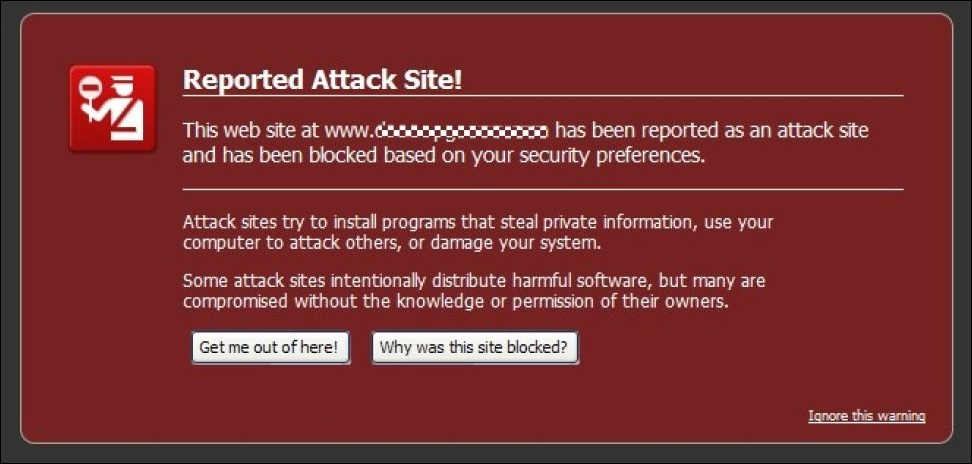Viewport: 972px width, 464px height.
Task: Click the obscured website address text
Action: coord(462,131)
